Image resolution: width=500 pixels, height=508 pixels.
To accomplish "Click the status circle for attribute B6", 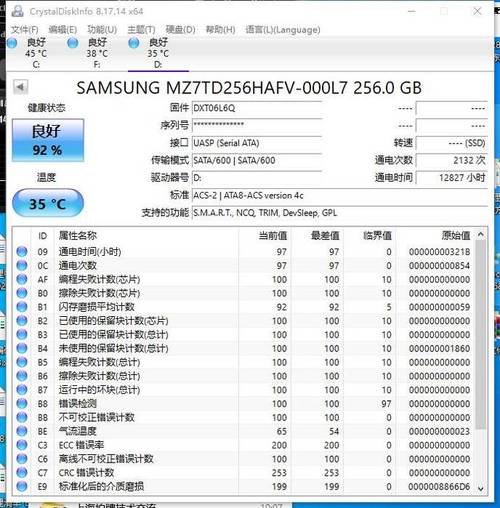I will pos(22,376).
